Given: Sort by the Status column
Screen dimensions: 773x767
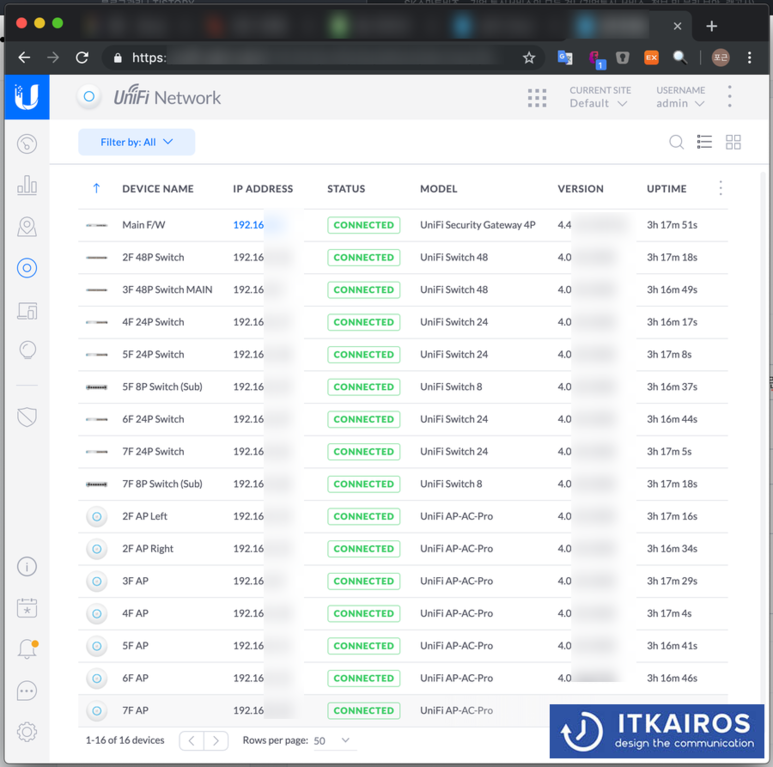Looking at the screenshot, I should (346, 189).
